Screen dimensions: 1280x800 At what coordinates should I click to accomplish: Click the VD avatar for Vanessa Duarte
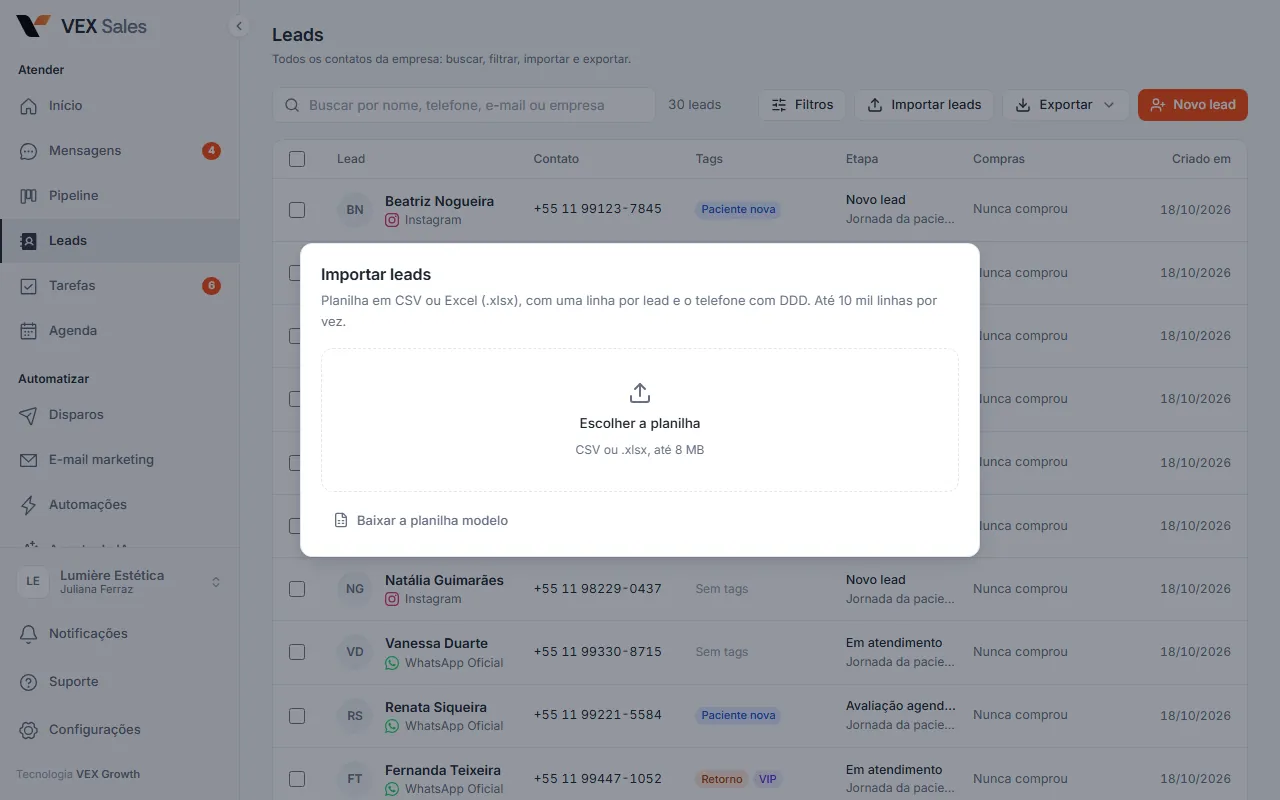355,652
